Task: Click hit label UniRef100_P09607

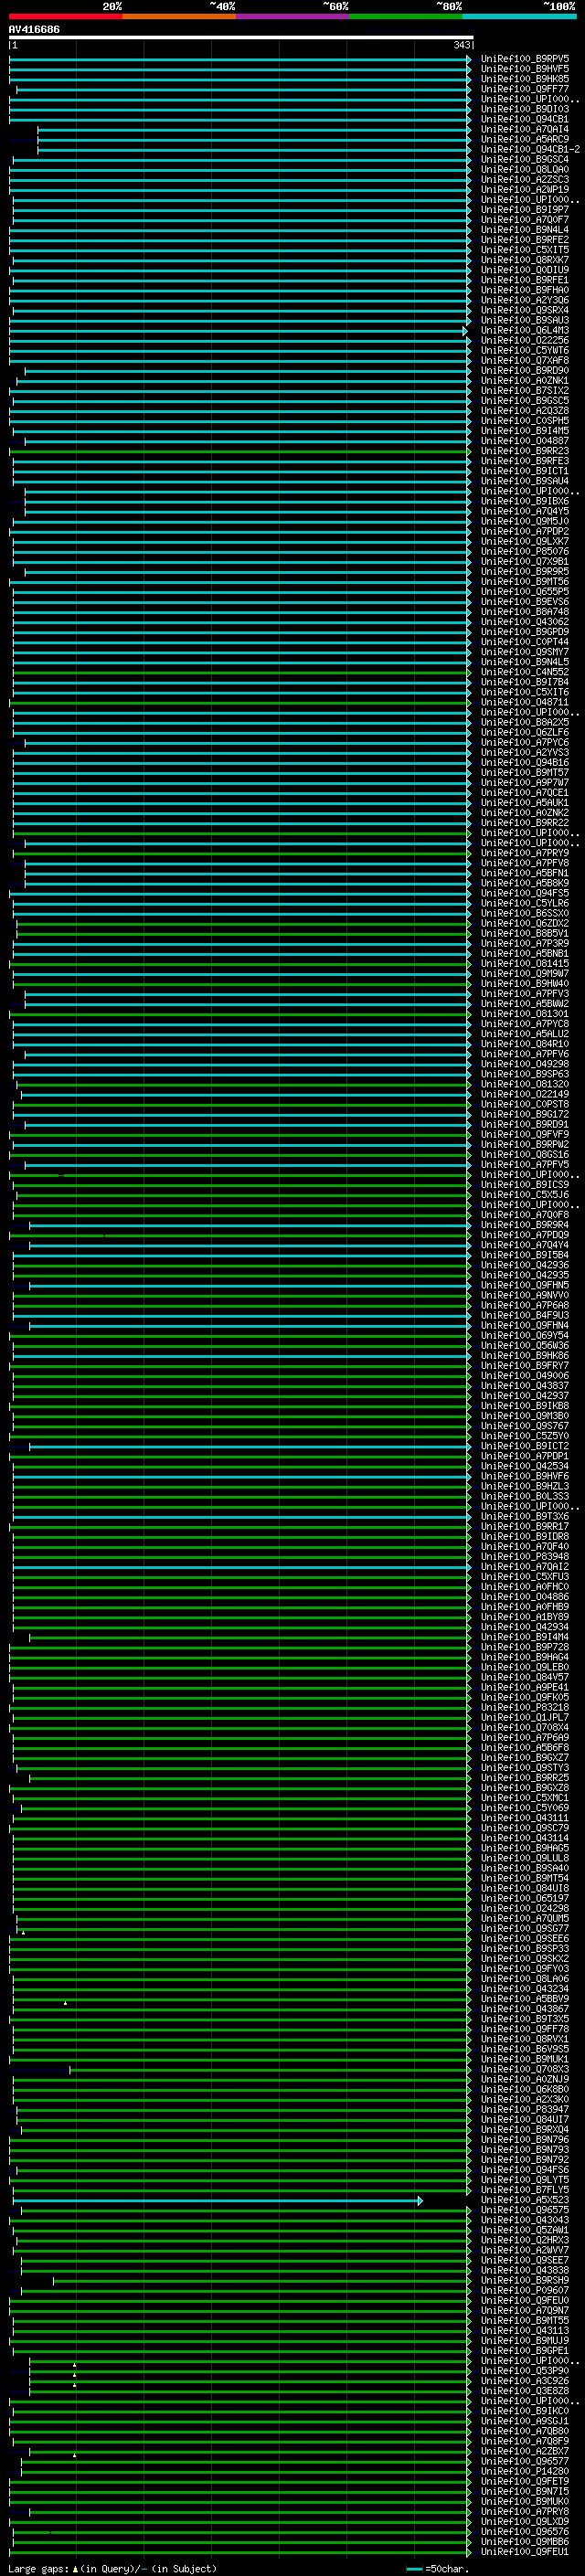Action: point(525,2291)
